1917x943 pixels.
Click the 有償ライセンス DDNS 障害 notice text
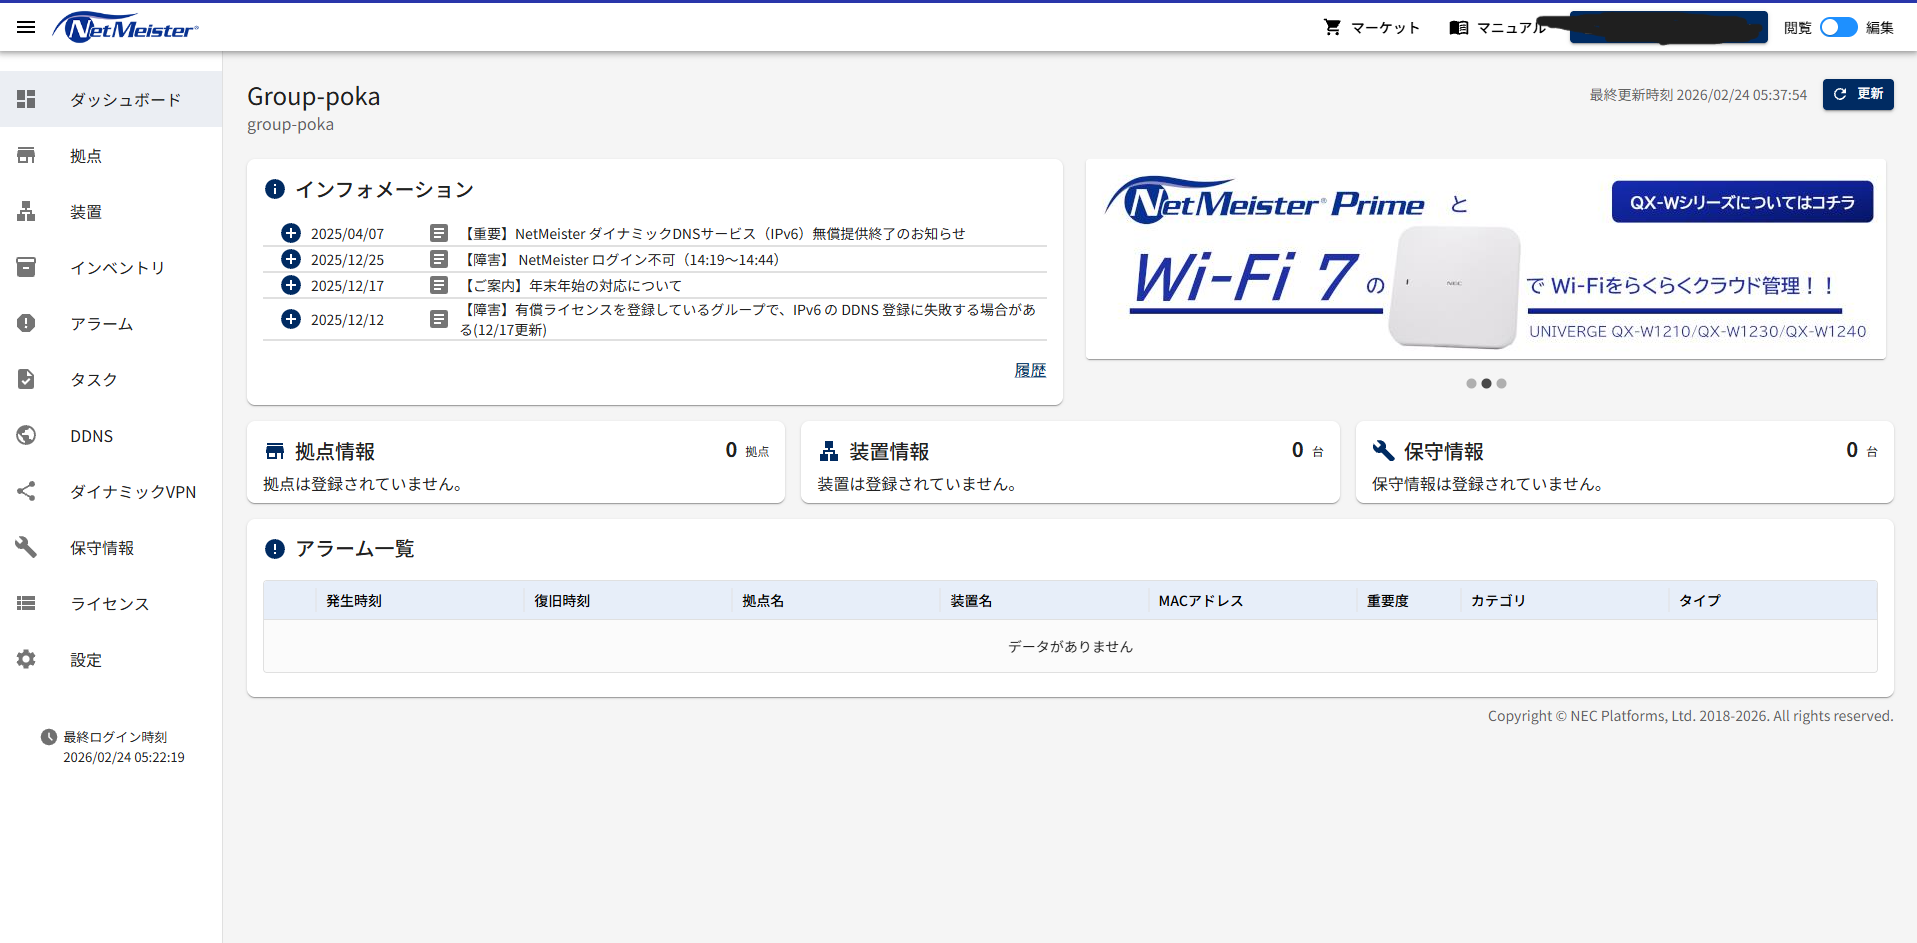tap(748, 319)
